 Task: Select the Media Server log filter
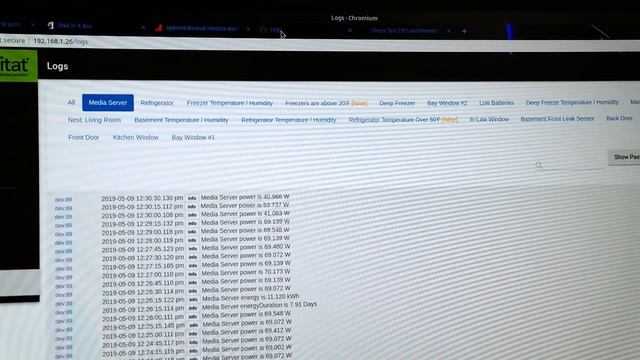tap(108, 102)
